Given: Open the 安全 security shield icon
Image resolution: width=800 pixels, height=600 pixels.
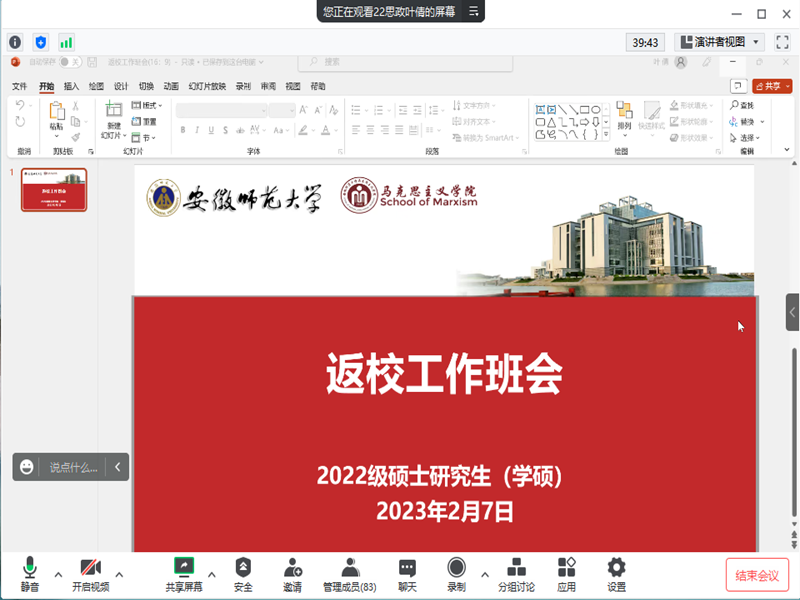Looking at the screenshot, I should 243,575.
